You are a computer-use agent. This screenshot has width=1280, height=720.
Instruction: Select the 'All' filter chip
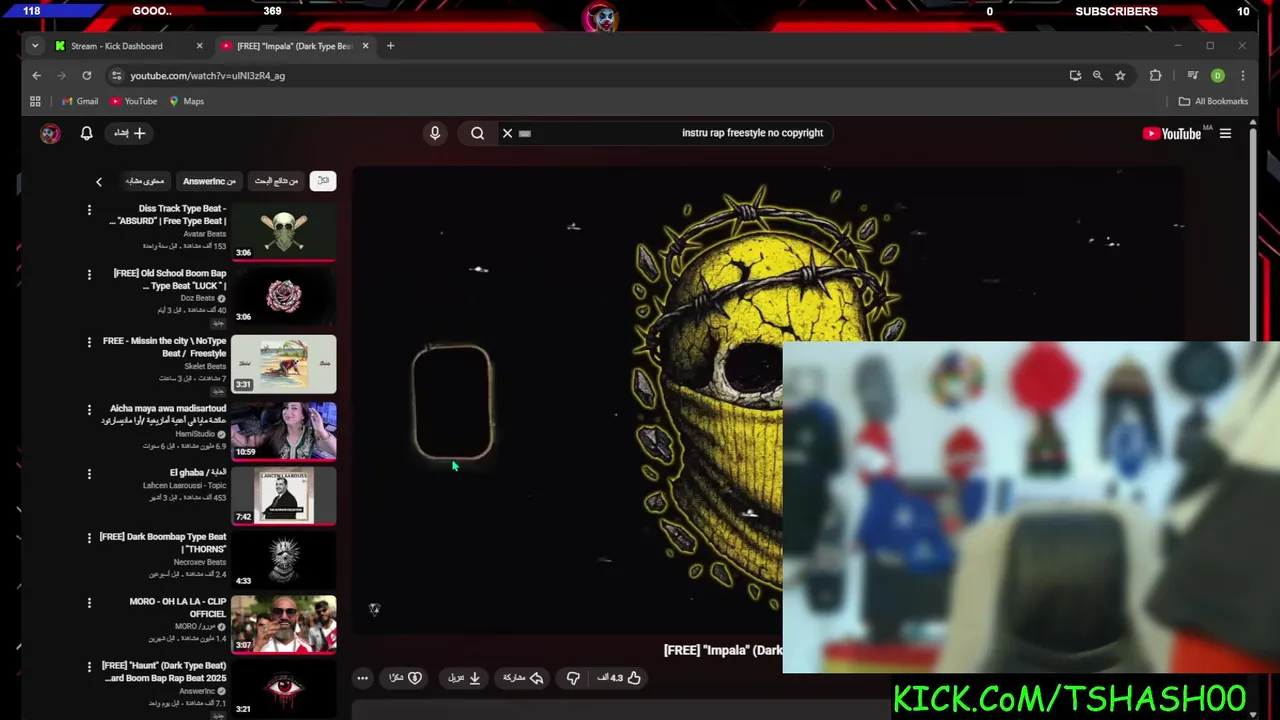pos(323,181)
